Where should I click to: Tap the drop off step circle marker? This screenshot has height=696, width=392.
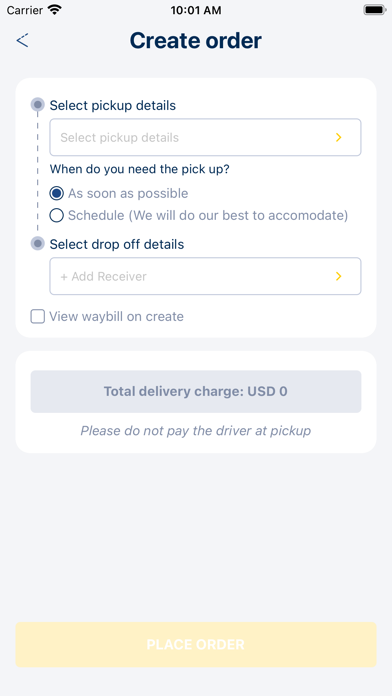click(x=38, y=244)
